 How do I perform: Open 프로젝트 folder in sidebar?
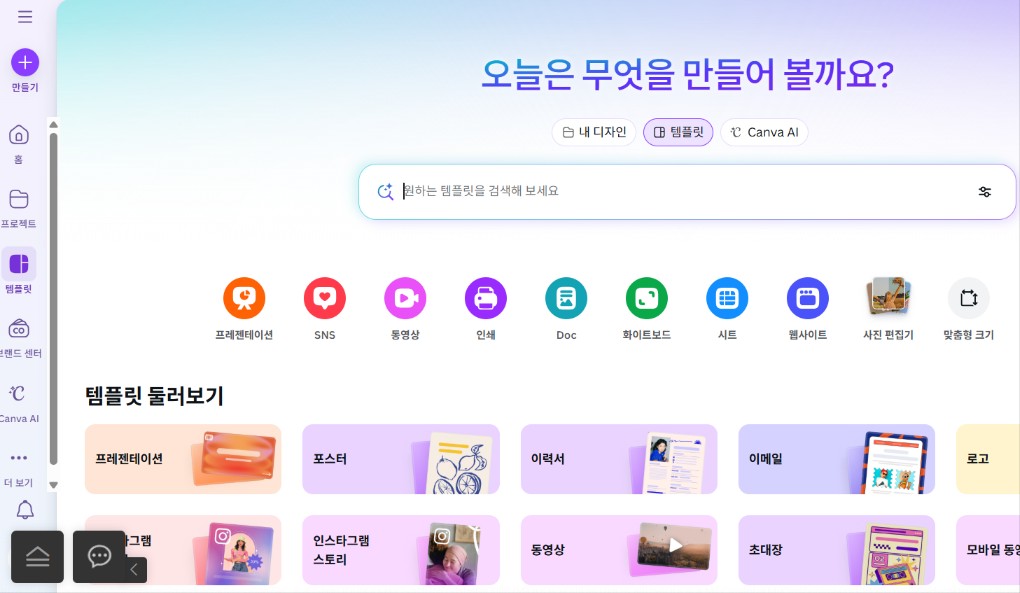tap(19, 199)
